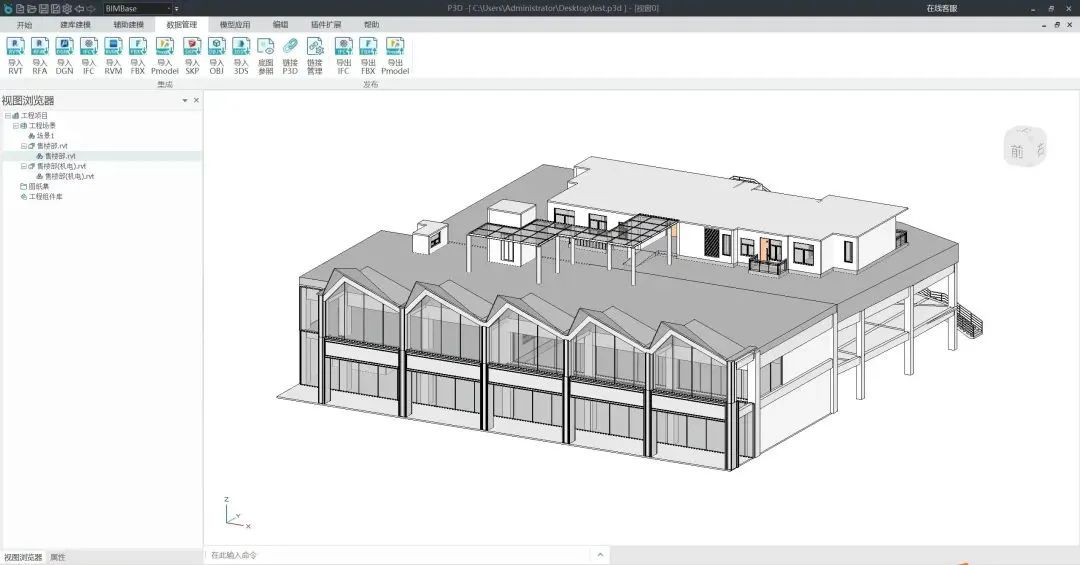The height and width of the screenshot is (565, 1080).
Task: Click the 底图参照 underlay reference icon
Action: click(266, 56)
